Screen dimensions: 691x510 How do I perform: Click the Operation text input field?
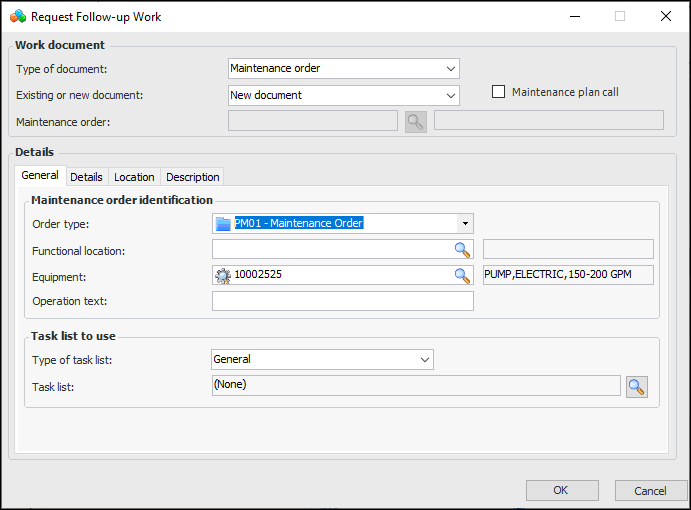pos(342,301)
